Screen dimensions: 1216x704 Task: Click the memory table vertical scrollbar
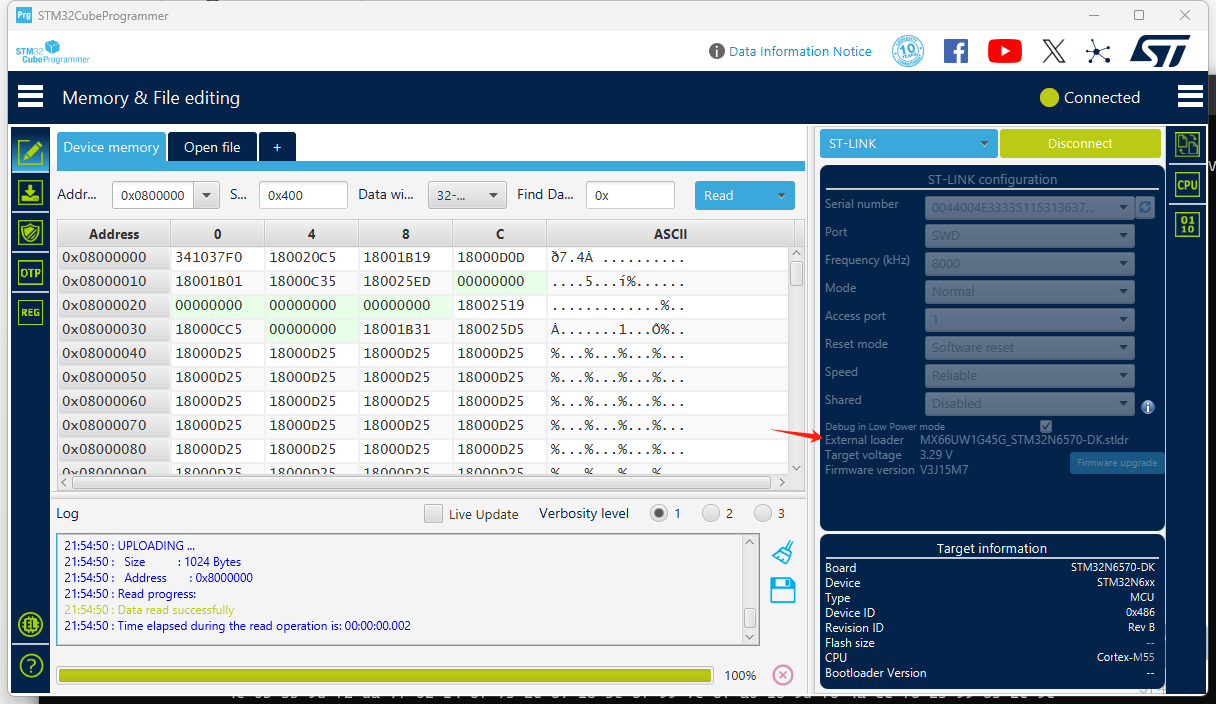pos(796,273)
